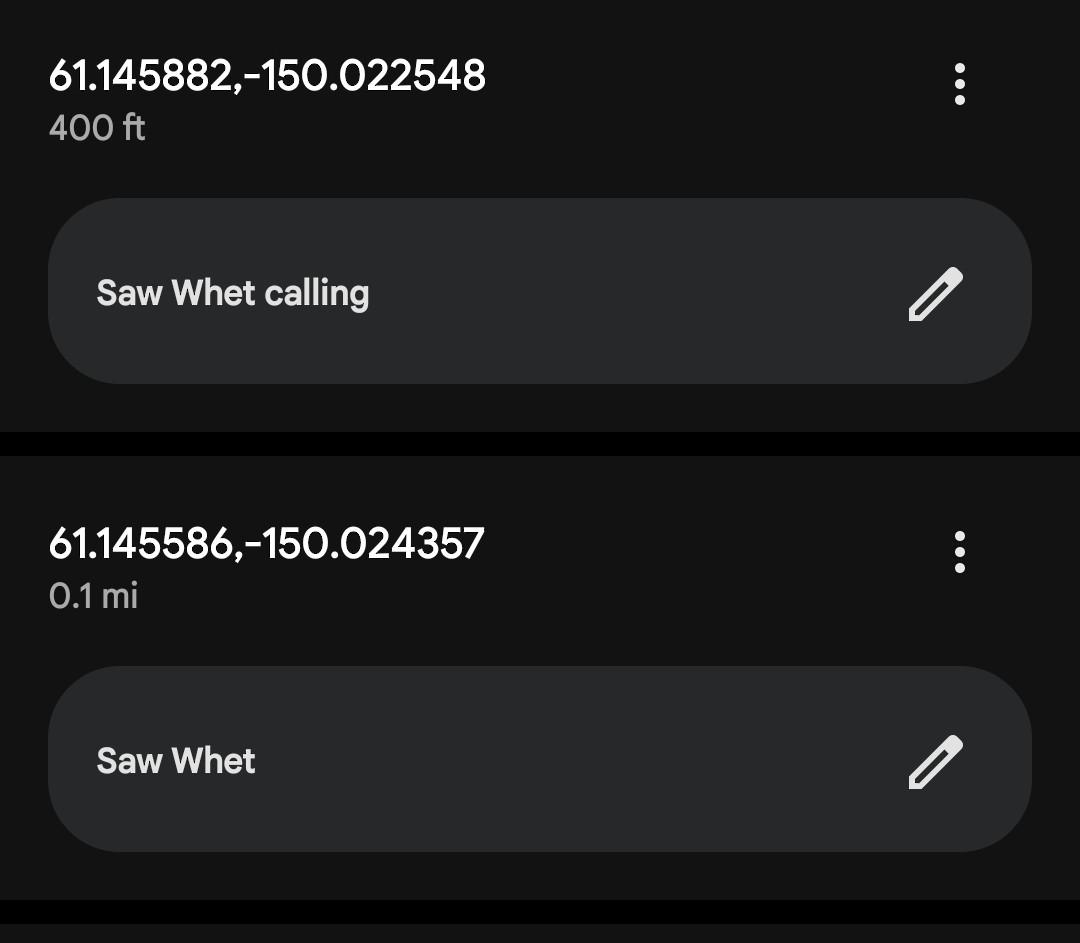Screen dimensions: 1080x943
Task: Edit the note on the 0.1 mi place
Action: click(x=935, y=762)
